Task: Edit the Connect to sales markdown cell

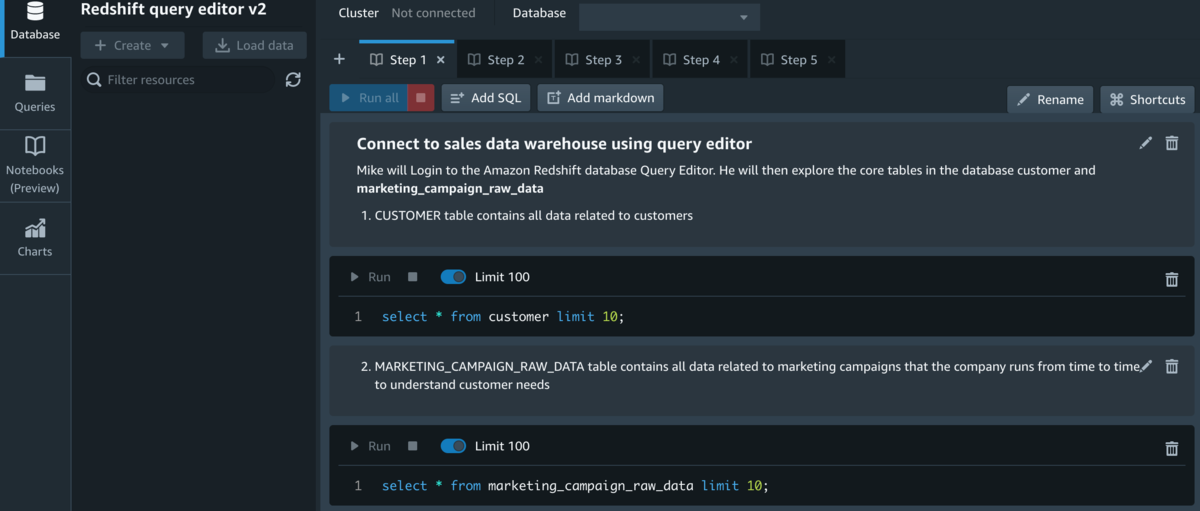Action: point(1146,143)
